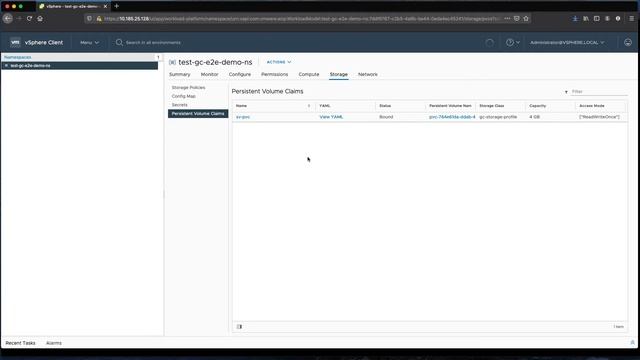Click the column toggle icon in table footer

(239, 327)
